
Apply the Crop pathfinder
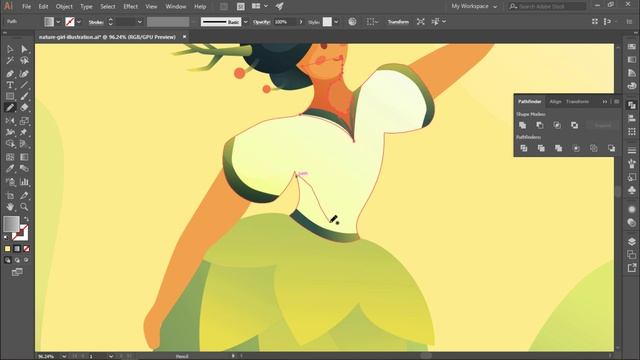point(576,148)
